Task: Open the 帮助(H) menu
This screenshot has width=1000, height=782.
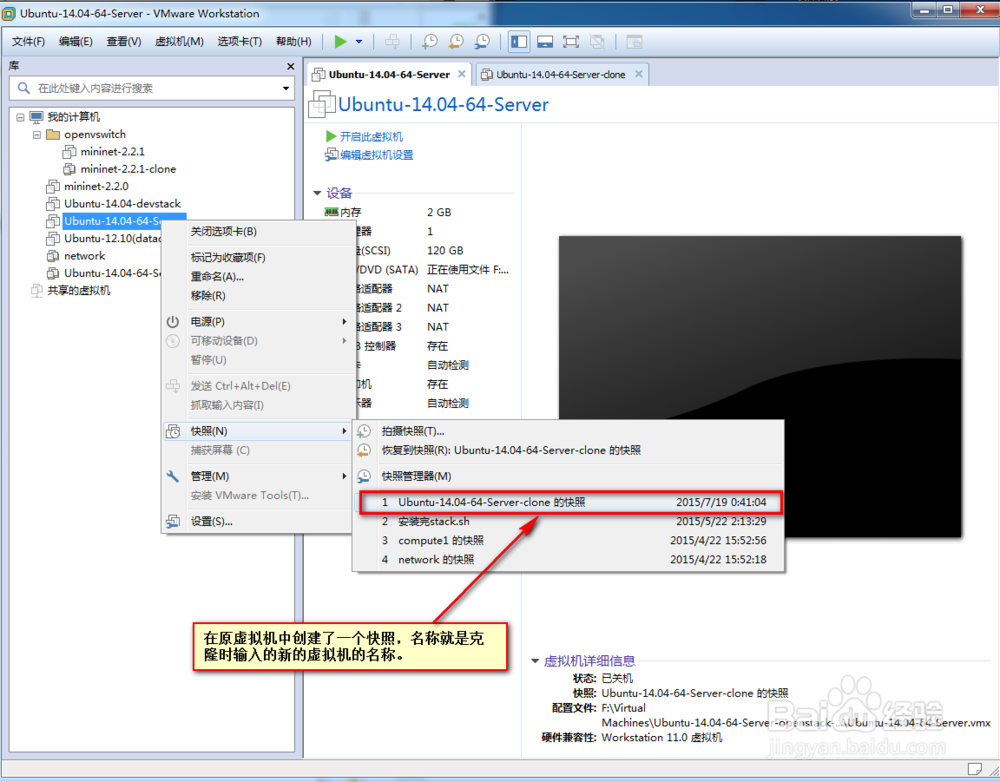Action: tap(293, 41)
